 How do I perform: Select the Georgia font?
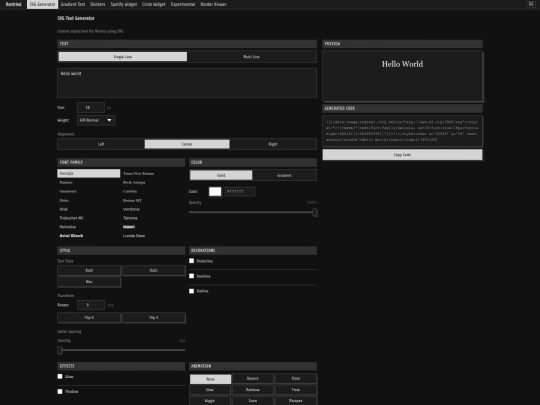[89, 173]
